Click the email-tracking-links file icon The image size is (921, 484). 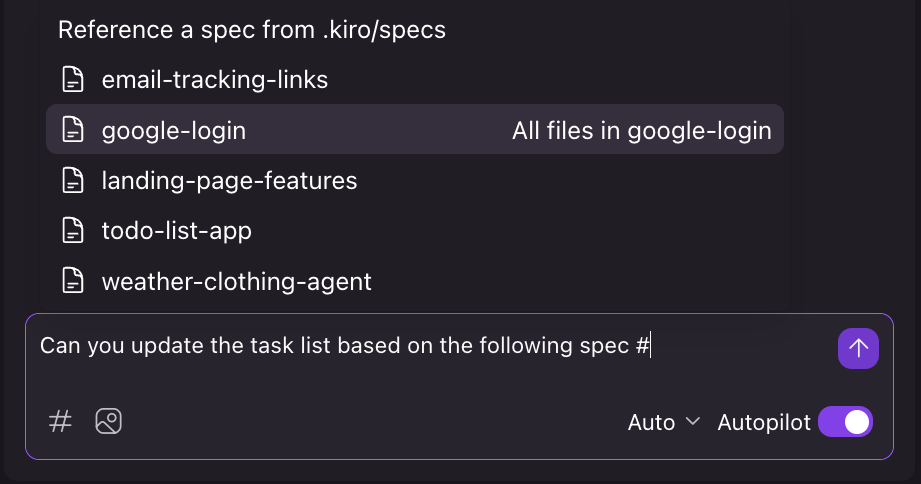coord(72,79)
